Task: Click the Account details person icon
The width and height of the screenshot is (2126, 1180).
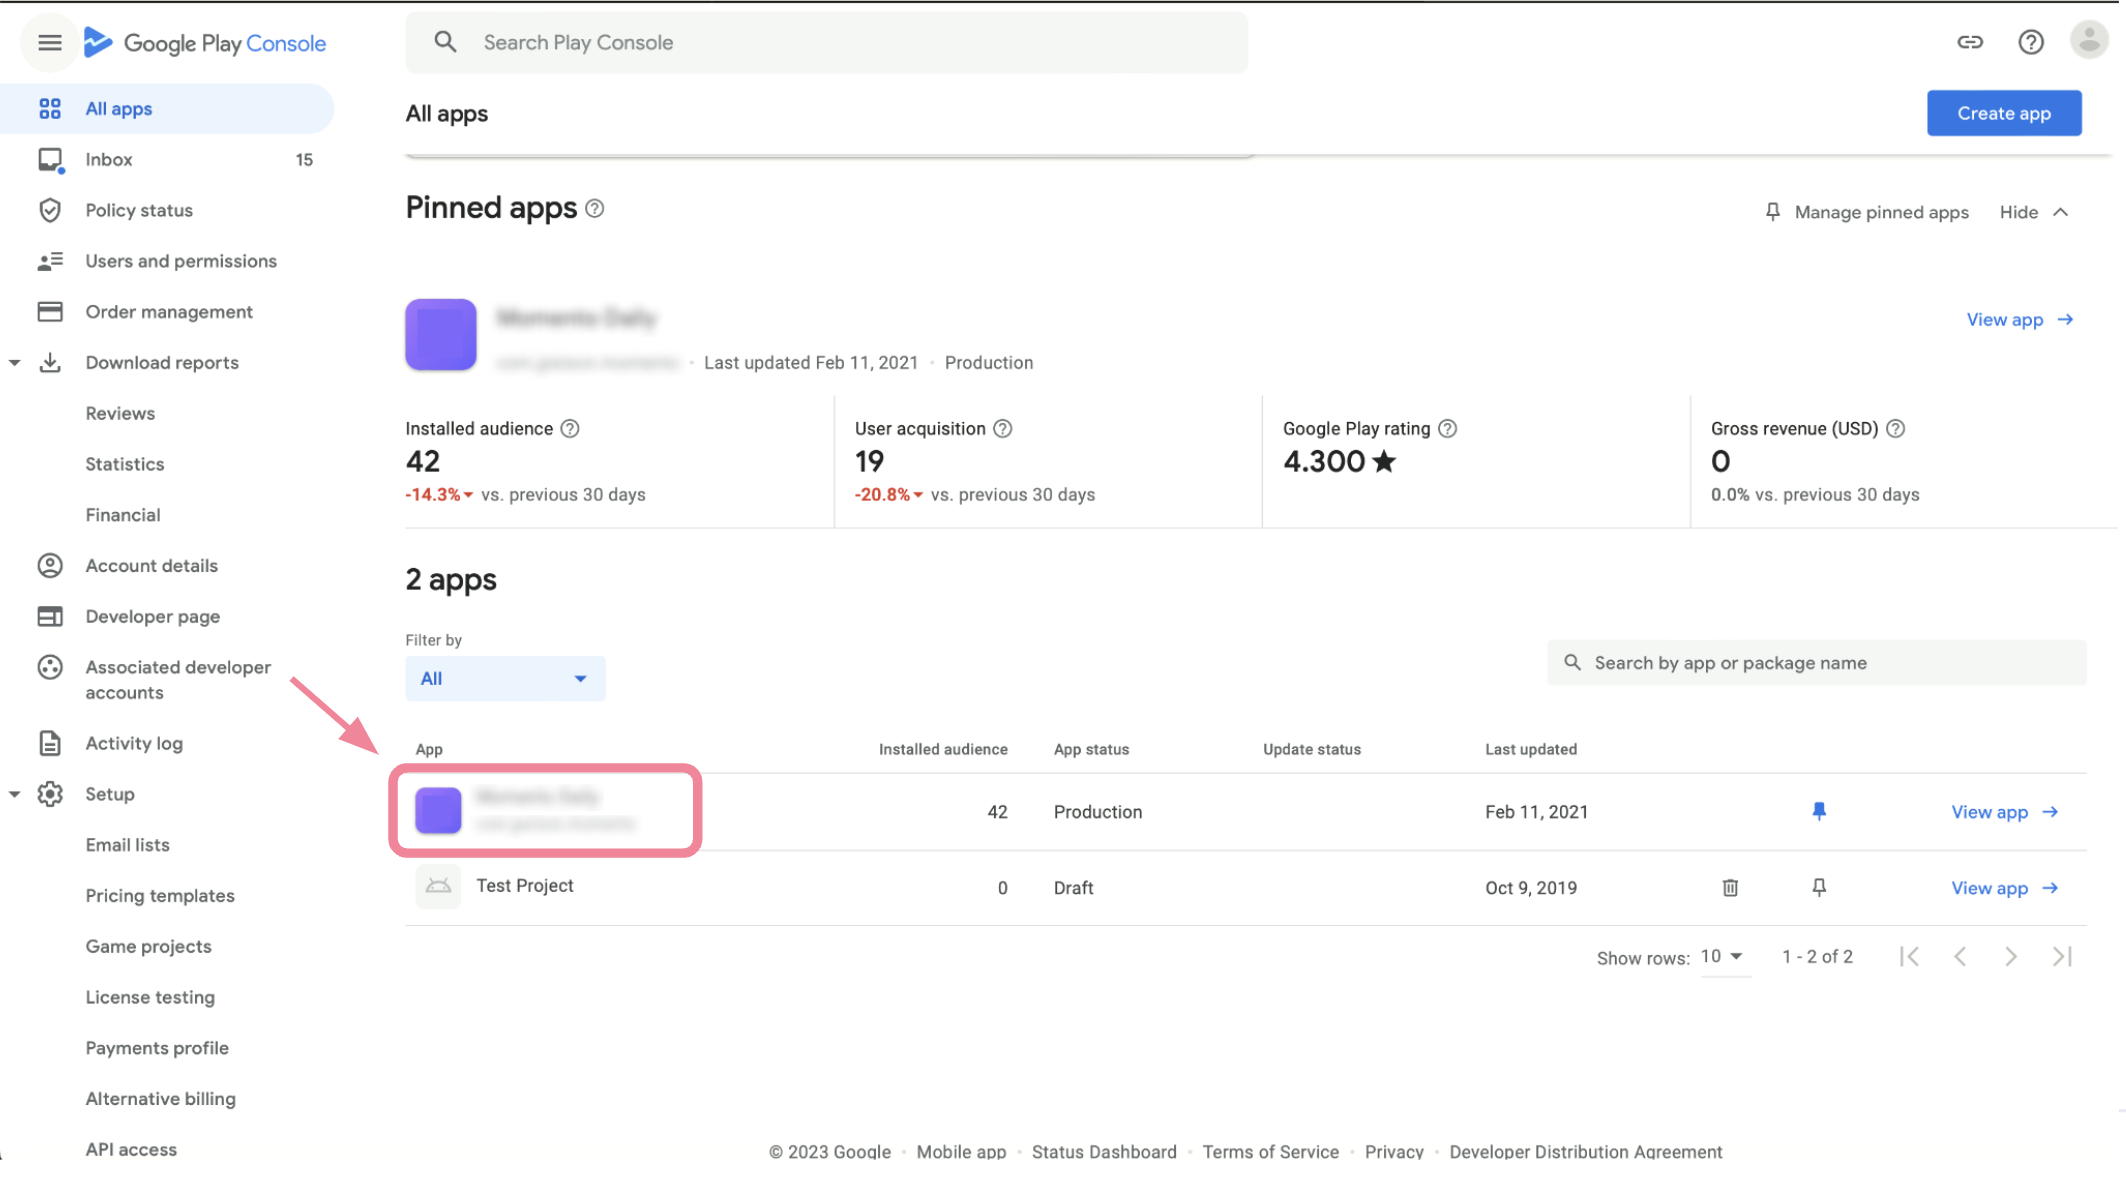Action: pos(49,566)
